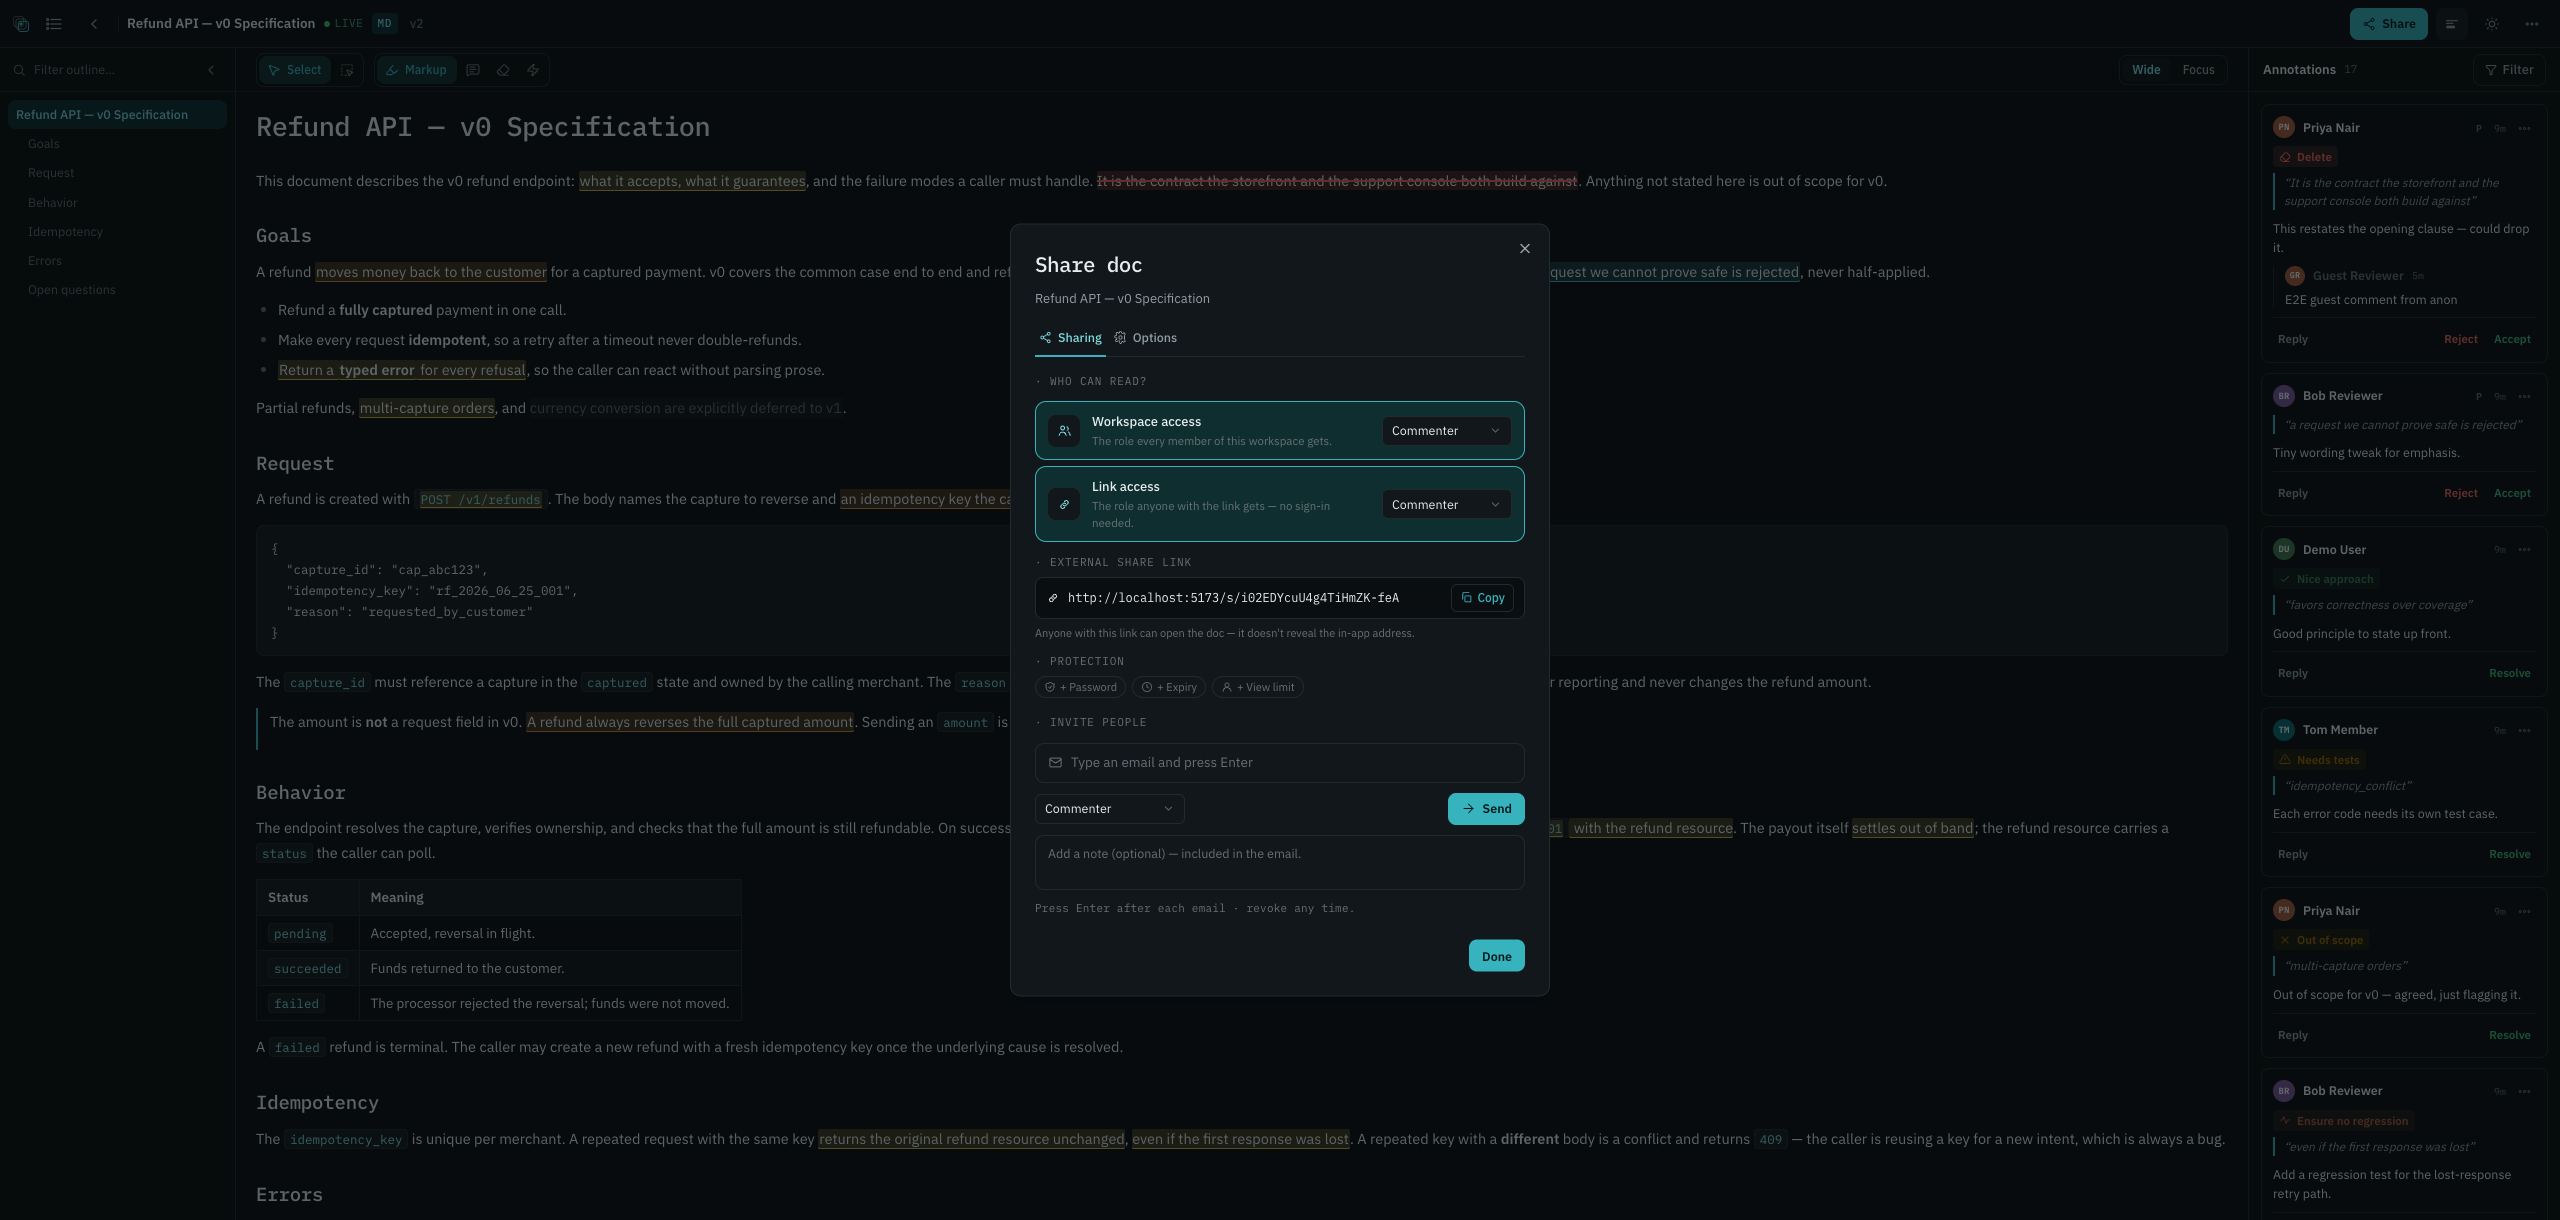This screenshot has width=2560, height=1220.
Task: Click the Link access chain icon
Action: click(x=1064, y=505)
